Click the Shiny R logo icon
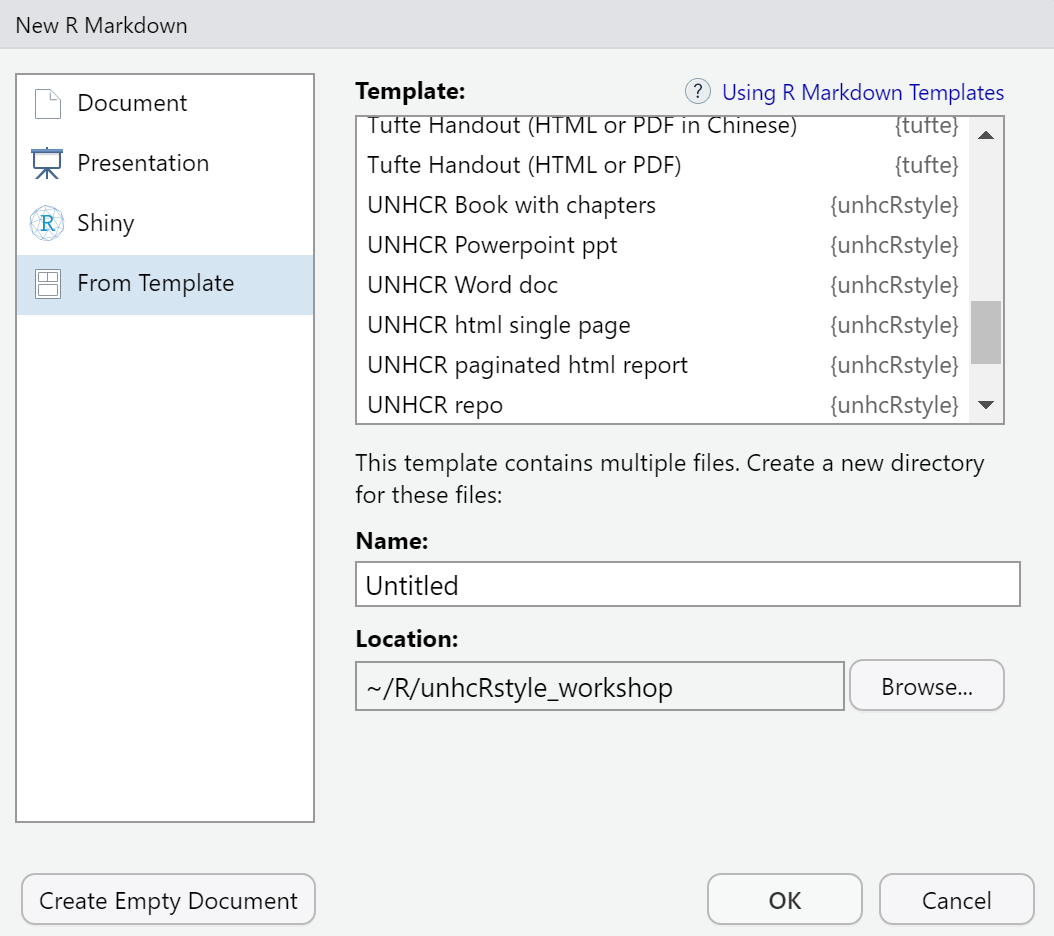1054x936 pixels. coord(47,223)
